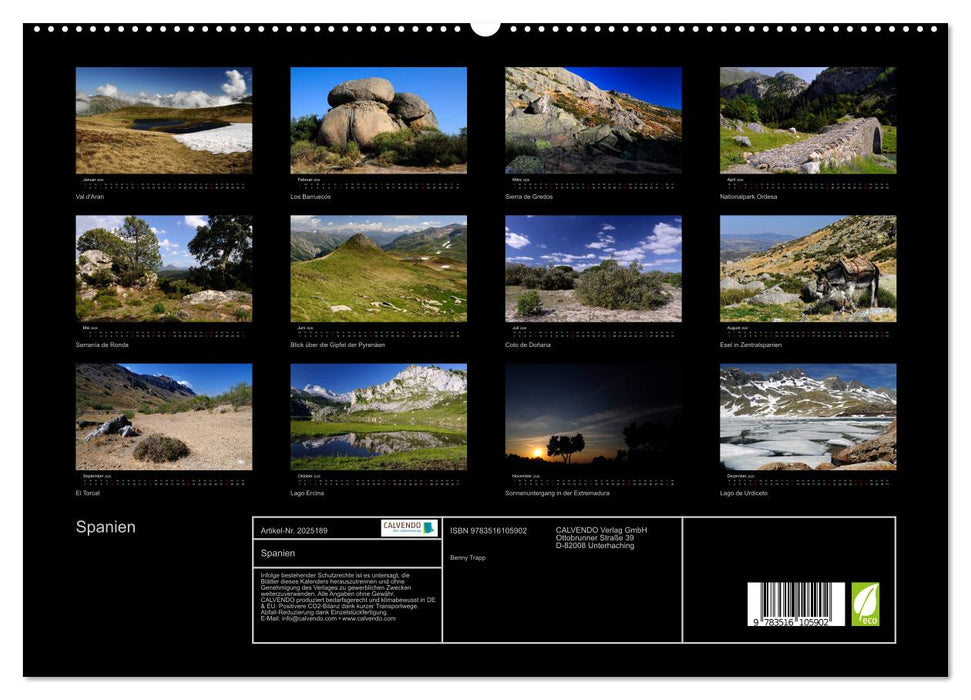Open the www.calvendo.com website link
This screenshot has width=971, height=700.
pos(370,621)
